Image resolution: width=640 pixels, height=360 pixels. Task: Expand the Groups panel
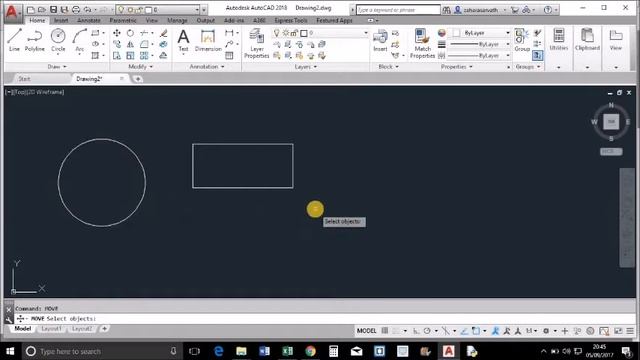pos(528,67)
